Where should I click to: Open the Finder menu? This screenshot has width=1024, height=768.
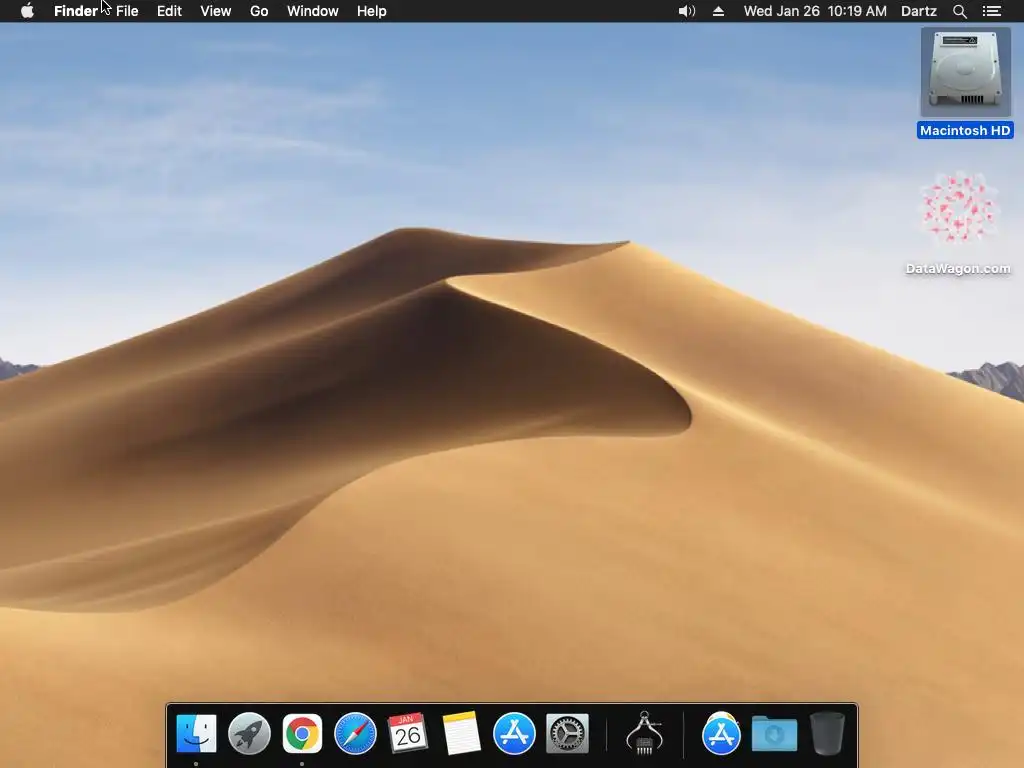pos(76,11)
